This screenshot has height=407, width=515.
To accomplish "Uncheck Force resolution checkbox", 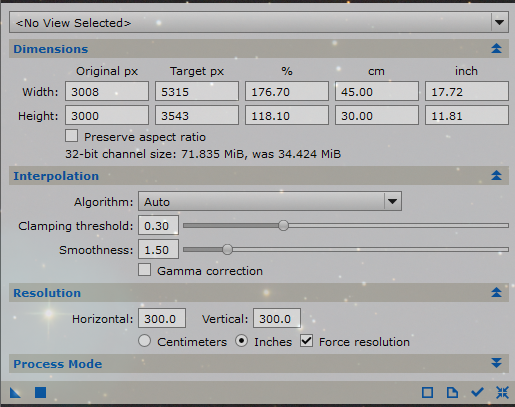I will pyautogui.click(x=306, y=341).
